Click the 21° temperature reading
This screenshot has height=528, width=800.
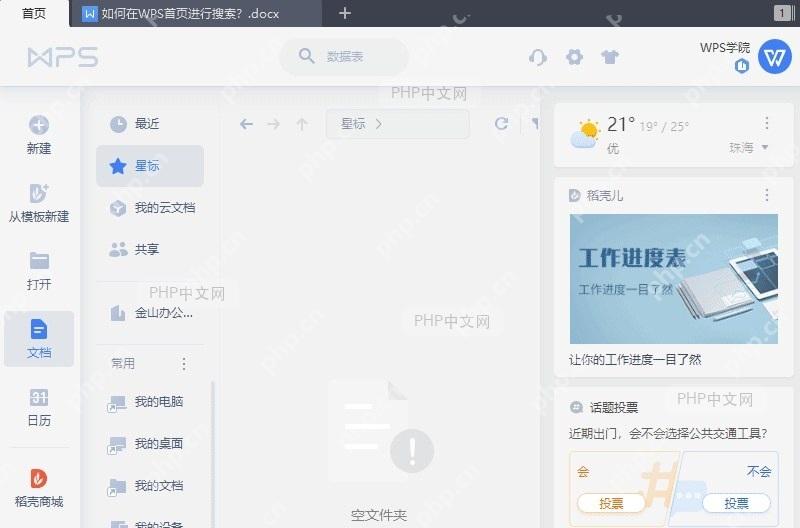pos(621,124)
